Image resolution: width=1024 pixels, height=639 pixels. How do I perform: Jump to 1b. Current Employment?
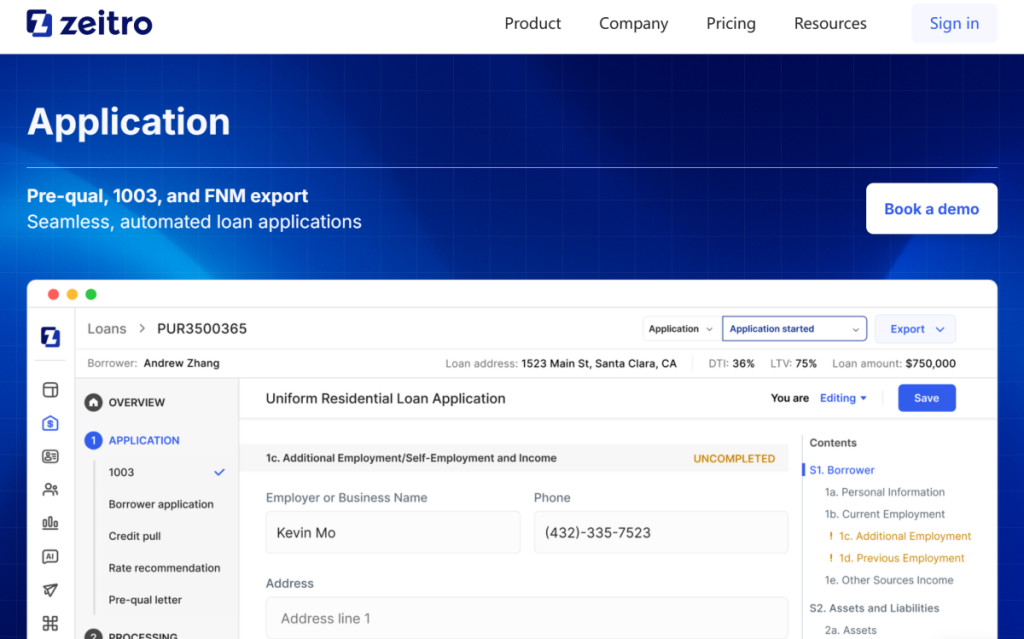[x=884, y=514]
